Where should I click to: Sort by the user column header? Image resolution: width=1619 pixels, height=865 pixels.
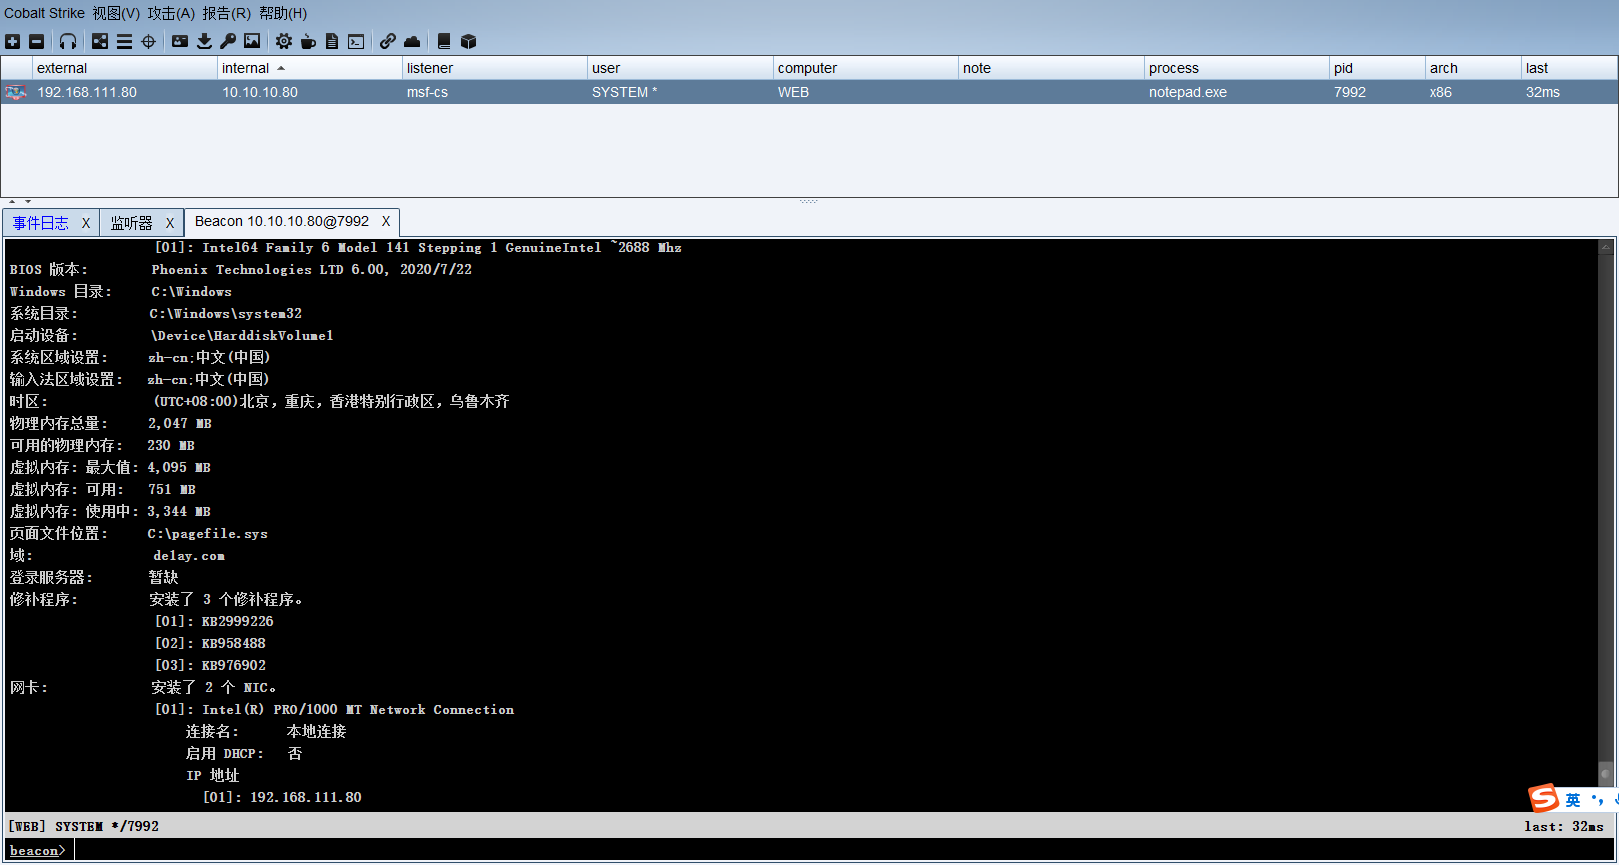pyautogui.click(x=680, y=68)
